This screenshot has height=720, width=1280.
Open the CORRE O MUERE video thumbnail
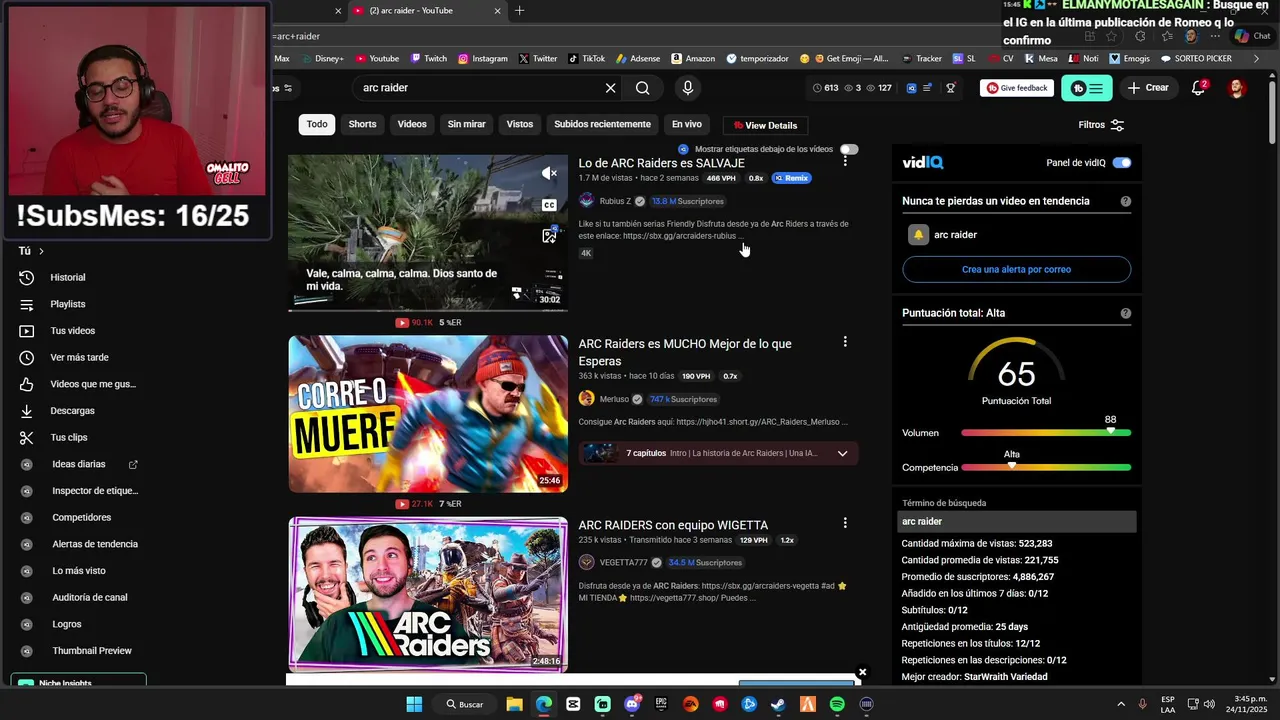[x=428, y=414]
